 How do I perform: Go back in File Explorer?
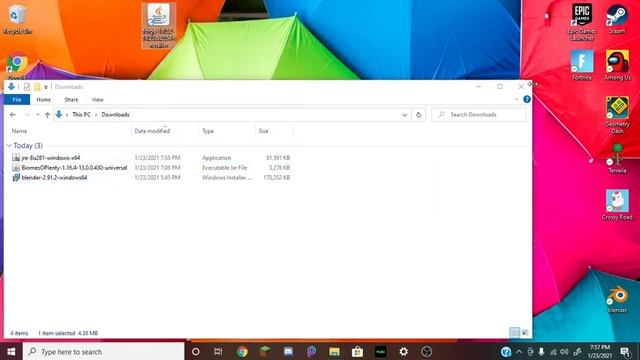pos(13,115)
